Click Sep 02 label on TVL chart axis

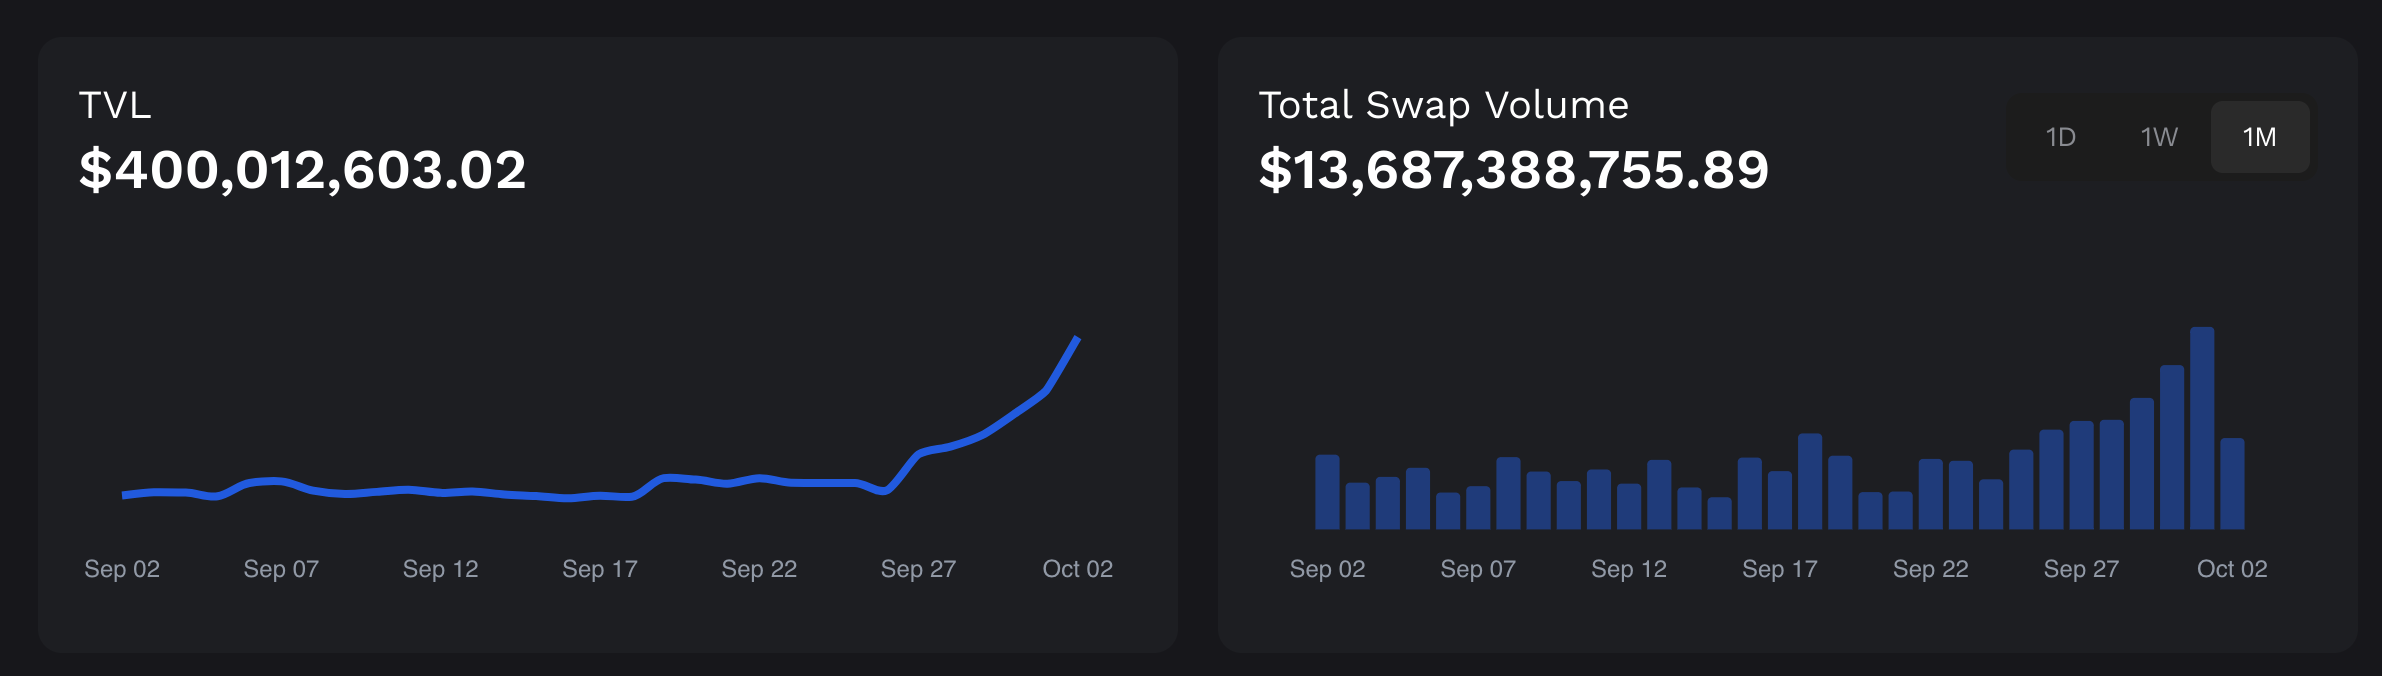(x=122, y=569)
